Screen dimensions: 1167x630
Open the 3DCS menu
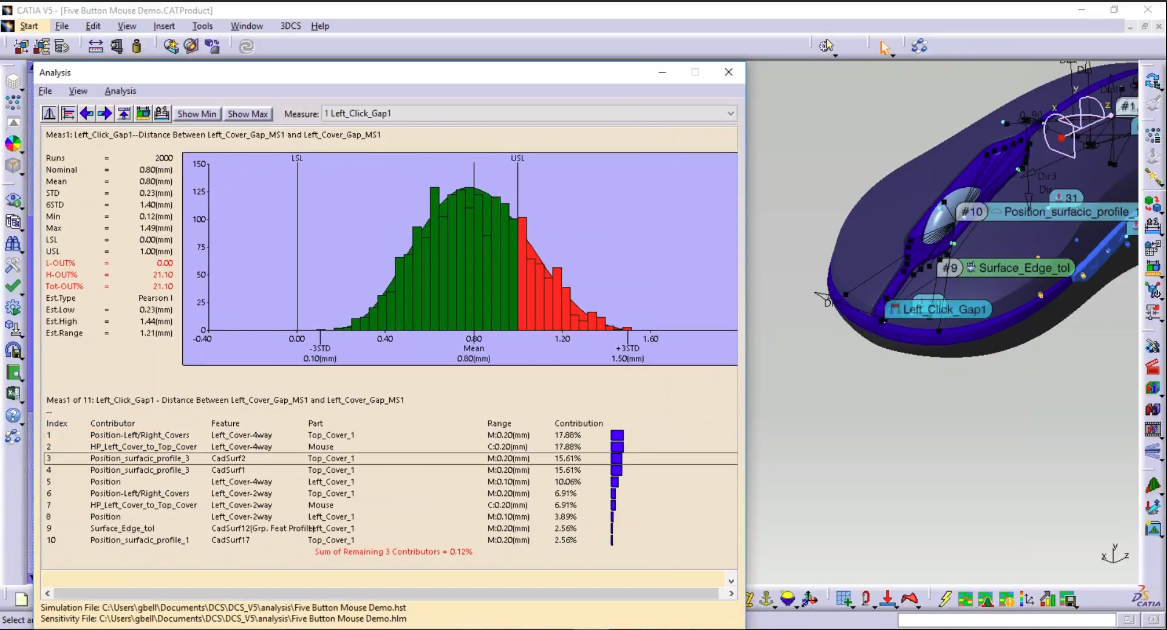coord(290,26)
